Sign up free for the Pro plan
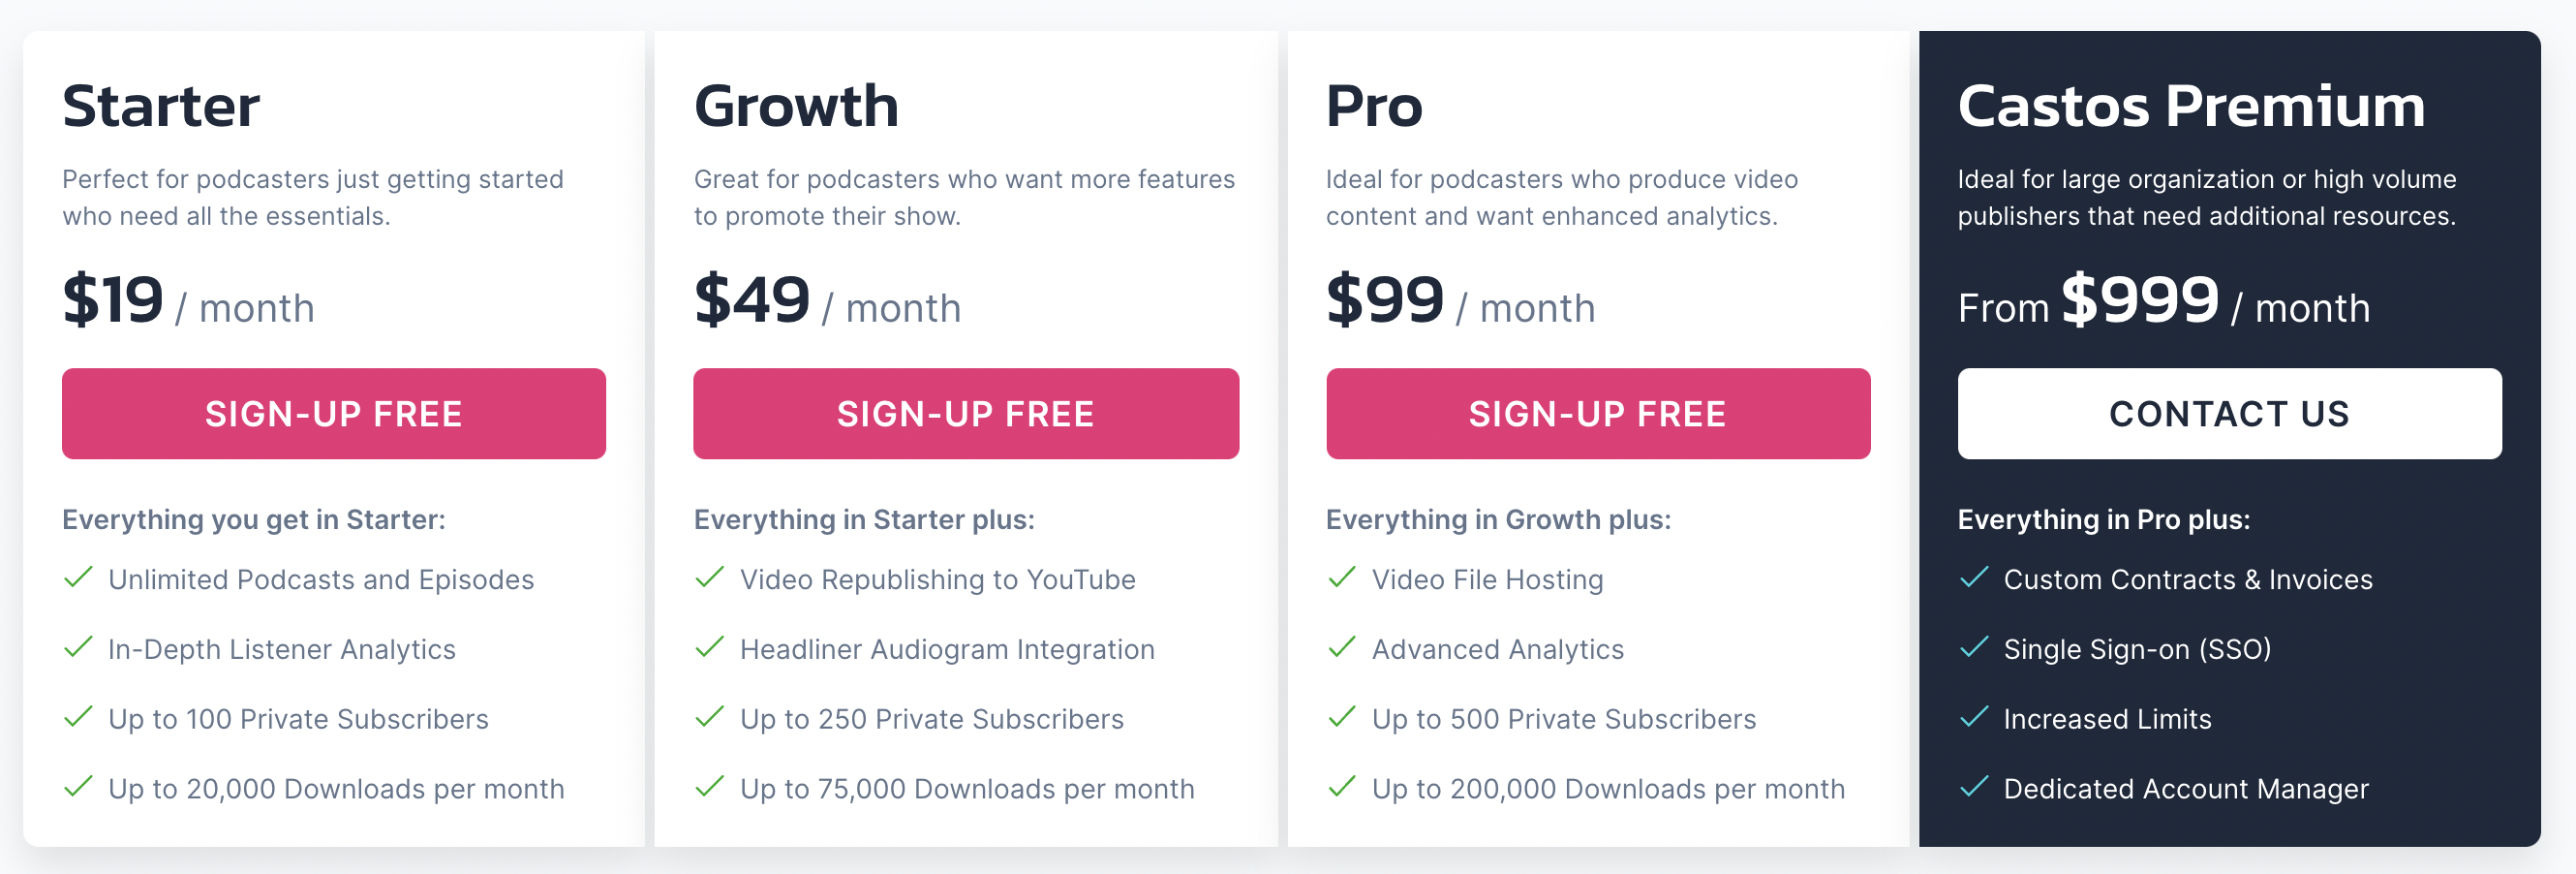The width and height of the screenshot is (2576, 874). (1597, 413)
